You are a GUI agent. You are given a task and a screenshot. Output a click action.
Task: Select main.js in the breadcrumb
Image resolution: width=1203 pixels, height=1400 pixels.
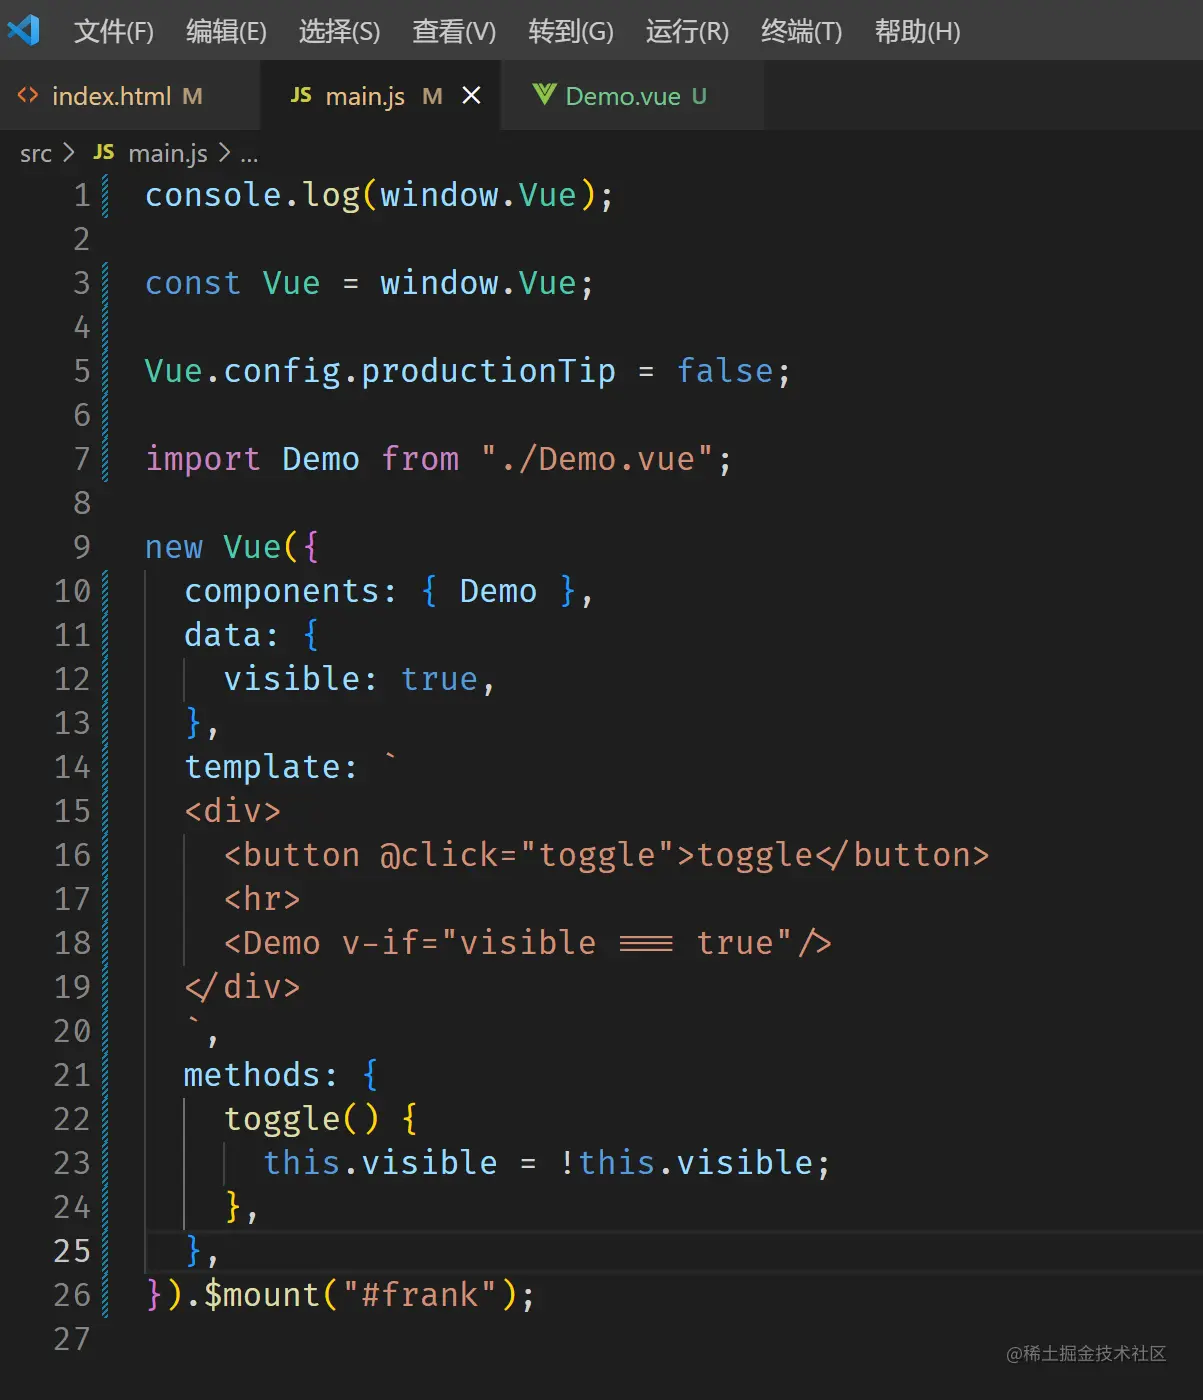pos(168,153)
